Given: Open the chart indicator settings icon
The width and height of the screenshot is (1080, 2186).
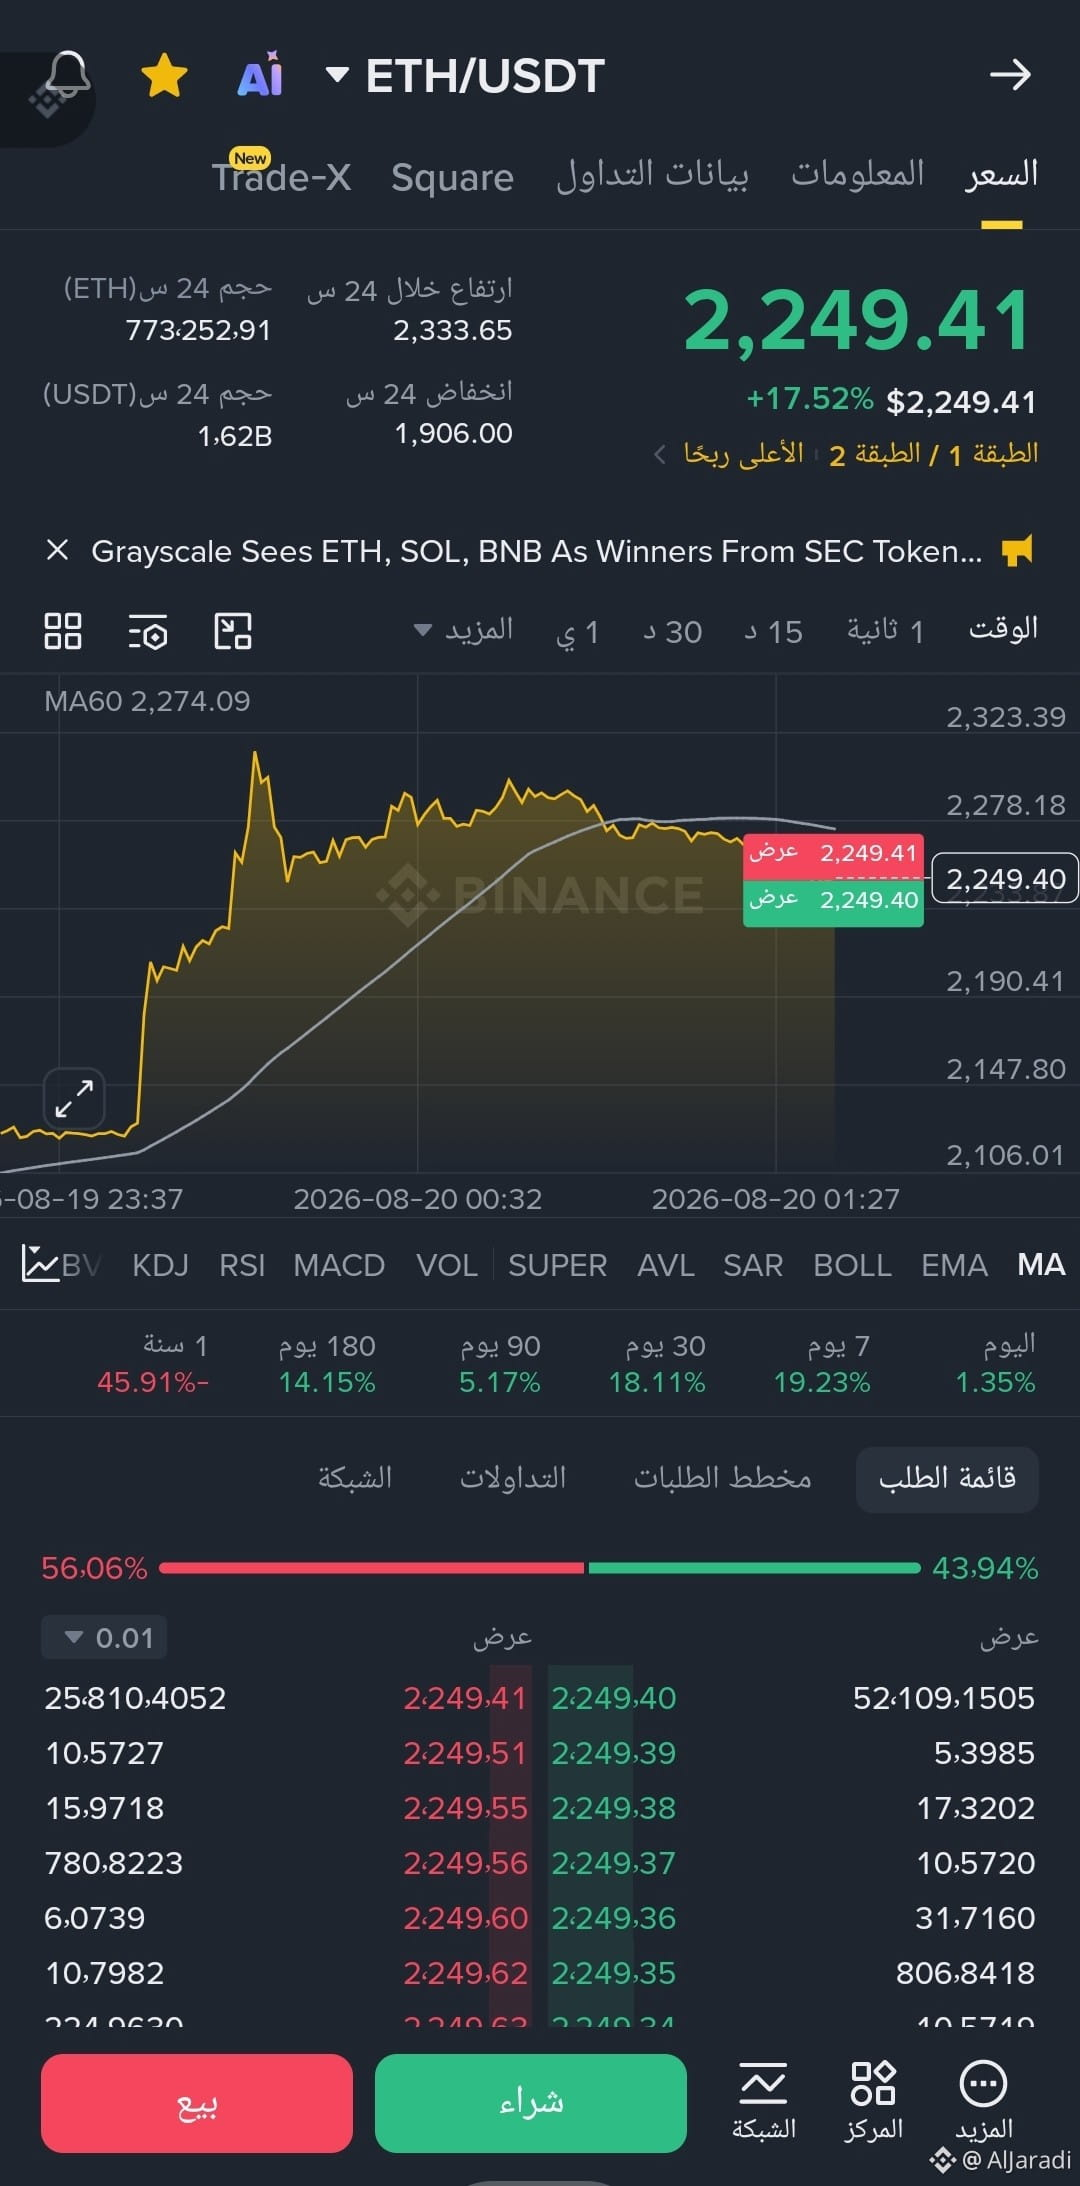Looking at the screenshot, I should pyautogui.click(x=148, y=632).
